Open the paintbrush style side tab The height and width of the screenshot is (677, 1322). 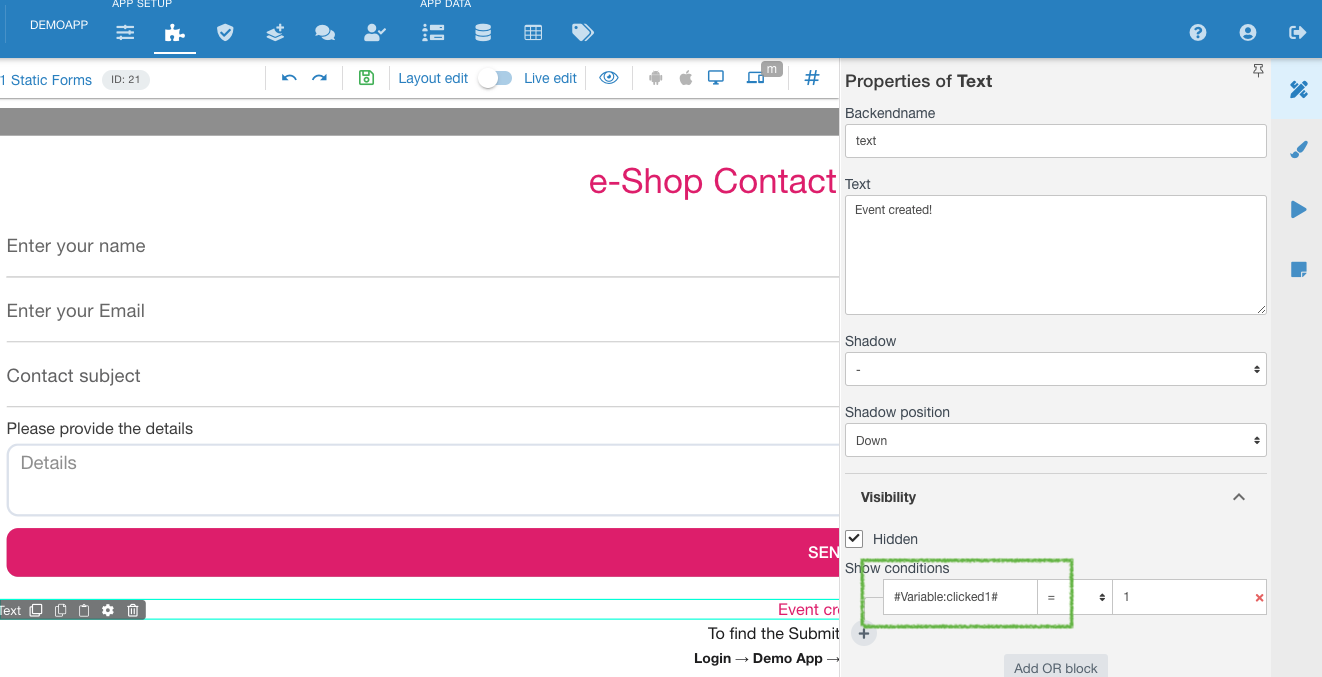(x=1299, y=150)
